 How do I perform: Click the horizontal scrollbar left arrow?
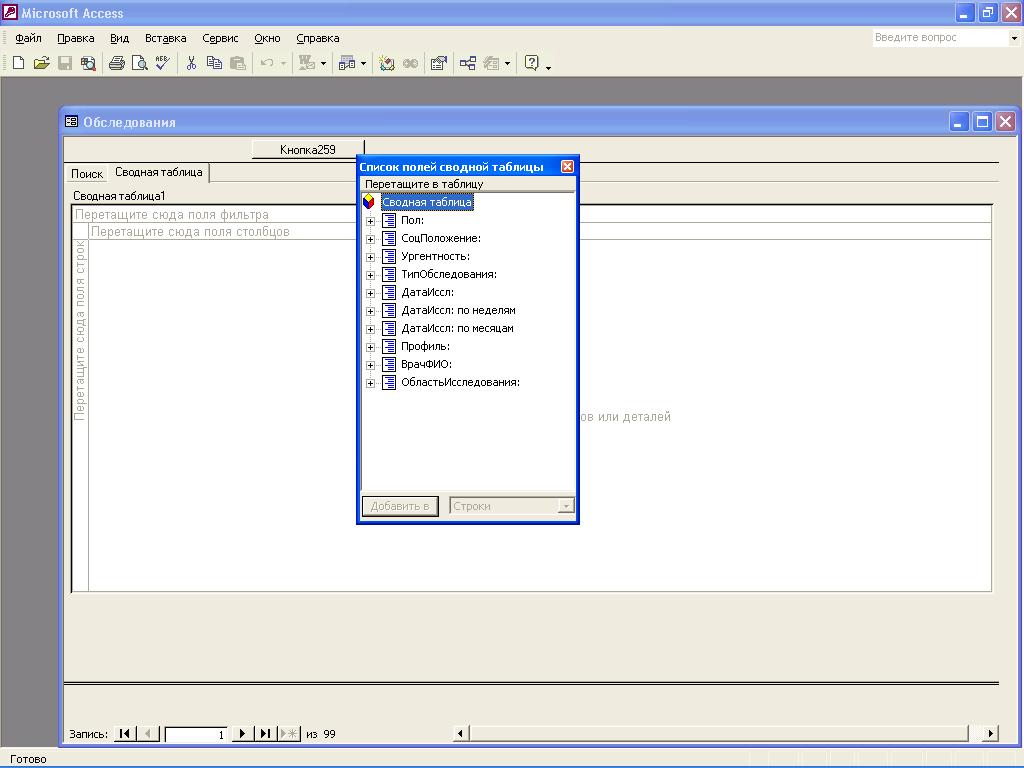(x=460, y=733)
